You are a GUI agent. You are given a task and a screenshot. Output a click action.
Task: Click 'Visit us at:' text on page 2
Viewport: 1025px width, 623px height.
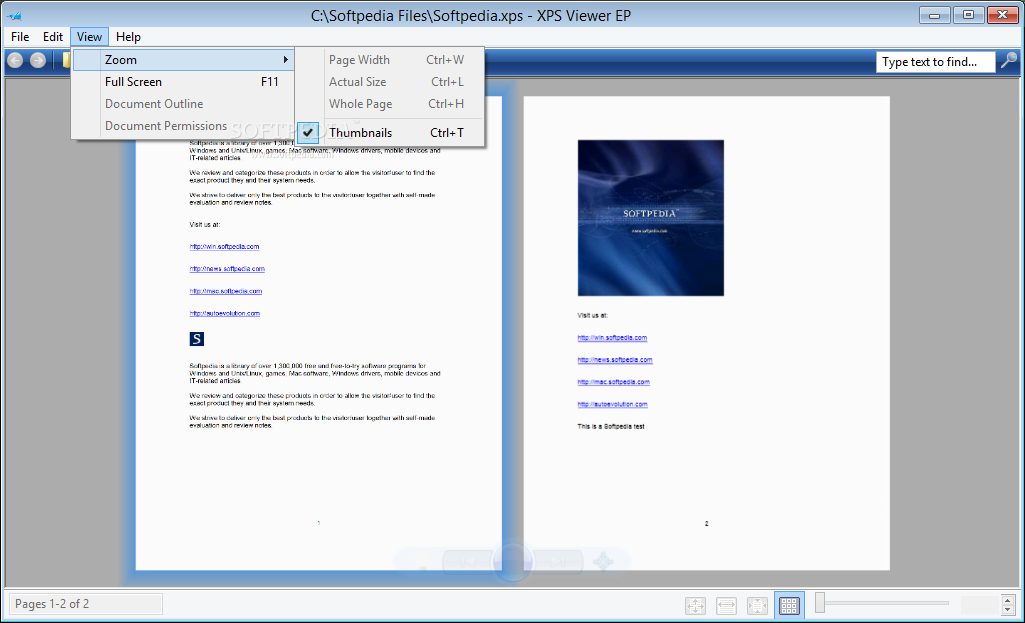[x=592, y=315]
